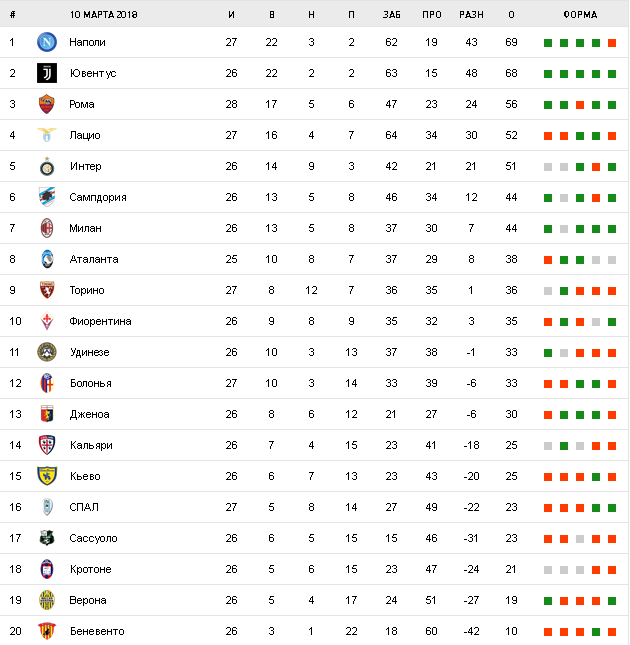Open the Удинезе team page

90,352
